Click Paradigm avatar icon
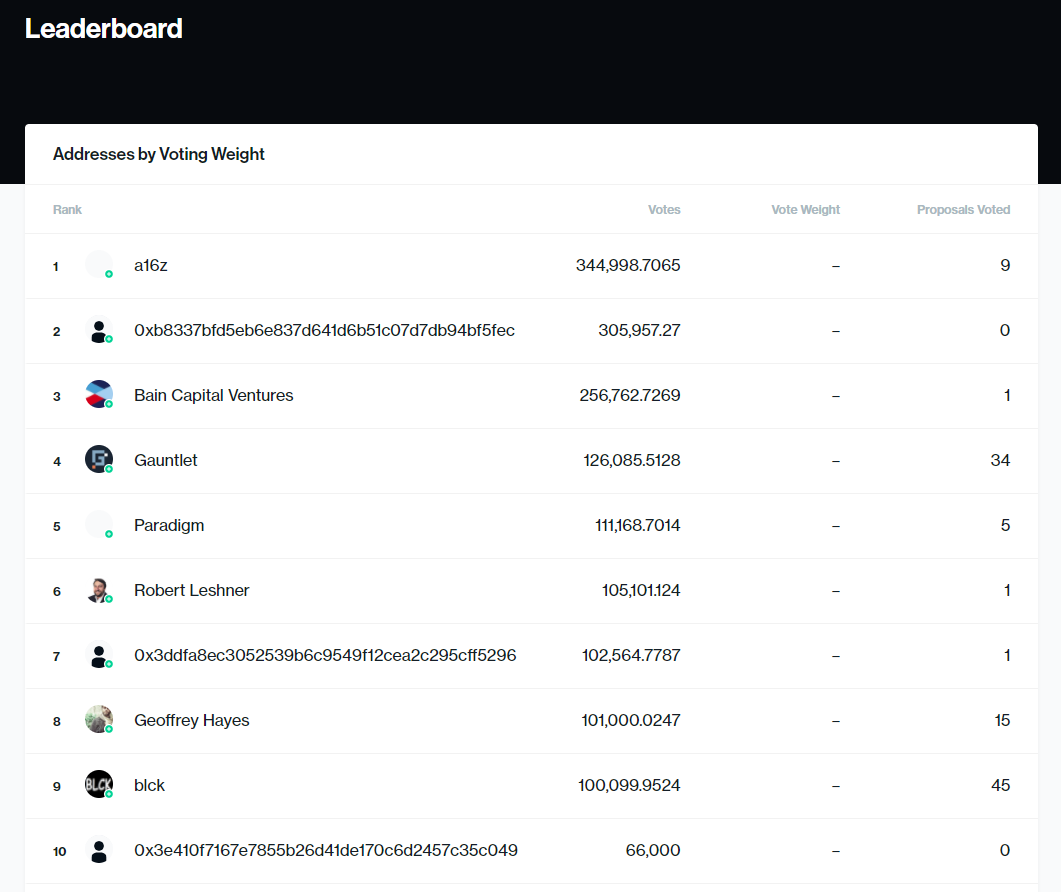1061x892 pixels. (x=99, y=525)
